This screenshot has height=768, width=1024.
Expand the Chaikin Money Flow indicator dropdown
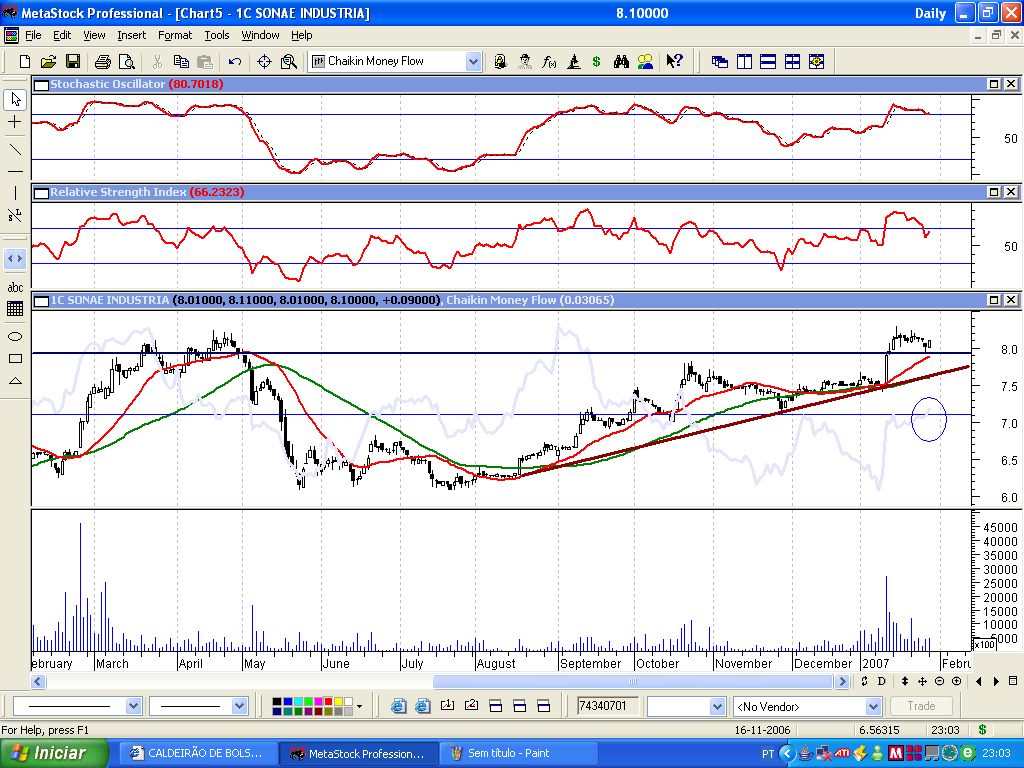pyautogui.click(x=473, y=61)
